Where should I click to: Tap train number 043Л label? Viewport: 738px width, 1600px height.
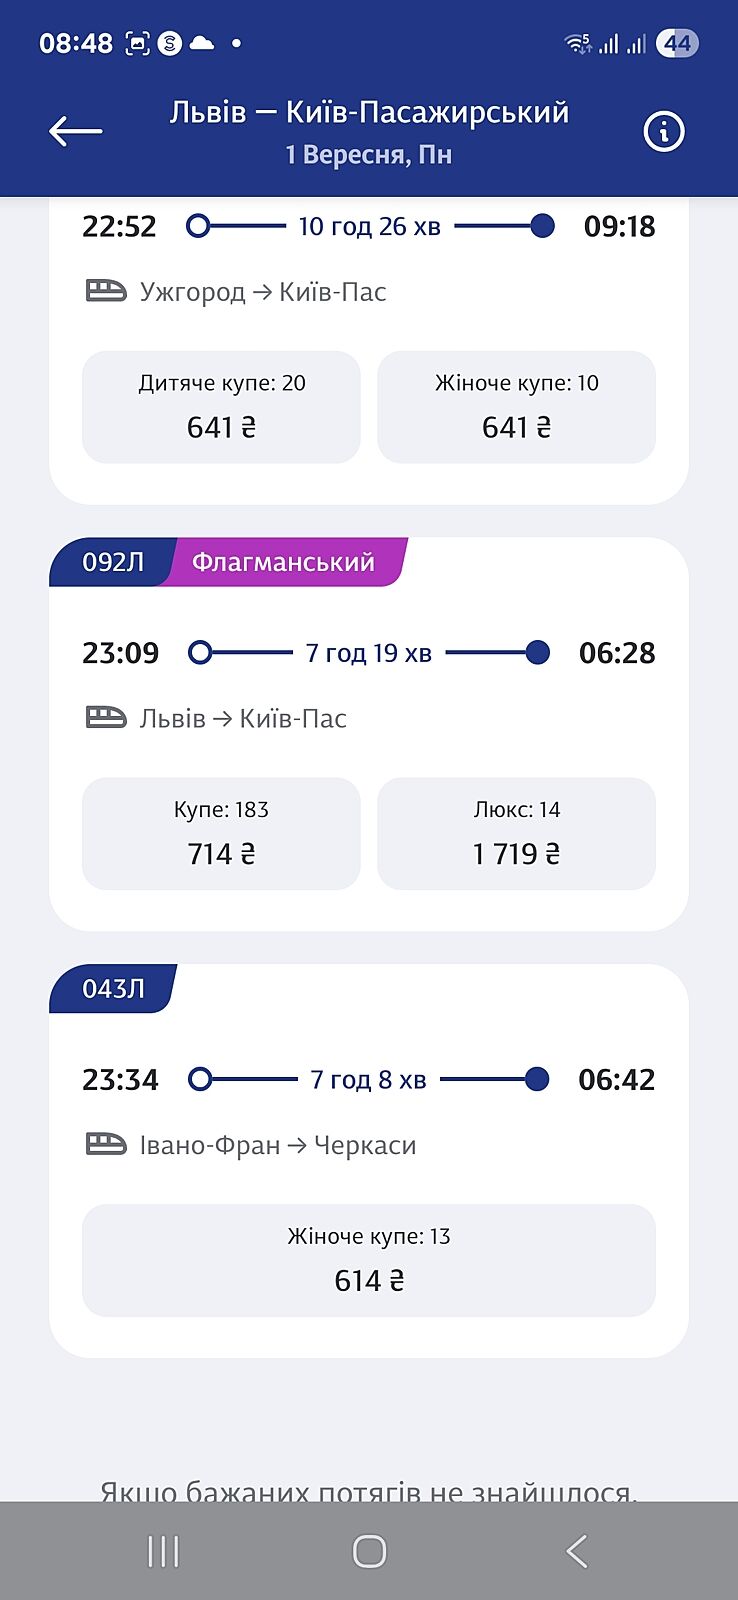(x=112, y=989)
